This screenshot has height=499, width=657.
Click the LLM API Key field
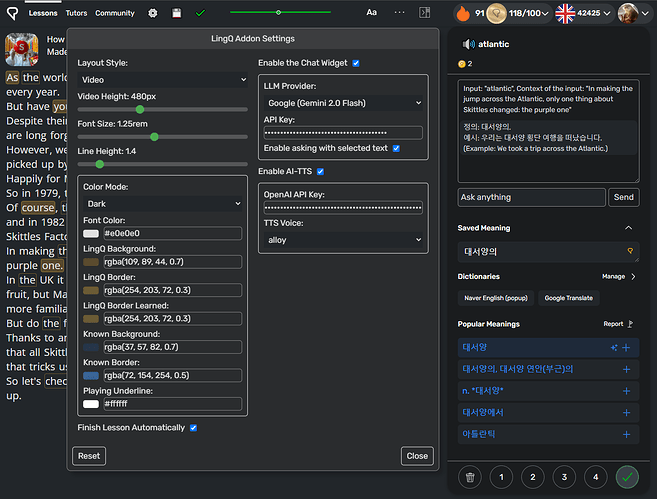pos(343,133)
